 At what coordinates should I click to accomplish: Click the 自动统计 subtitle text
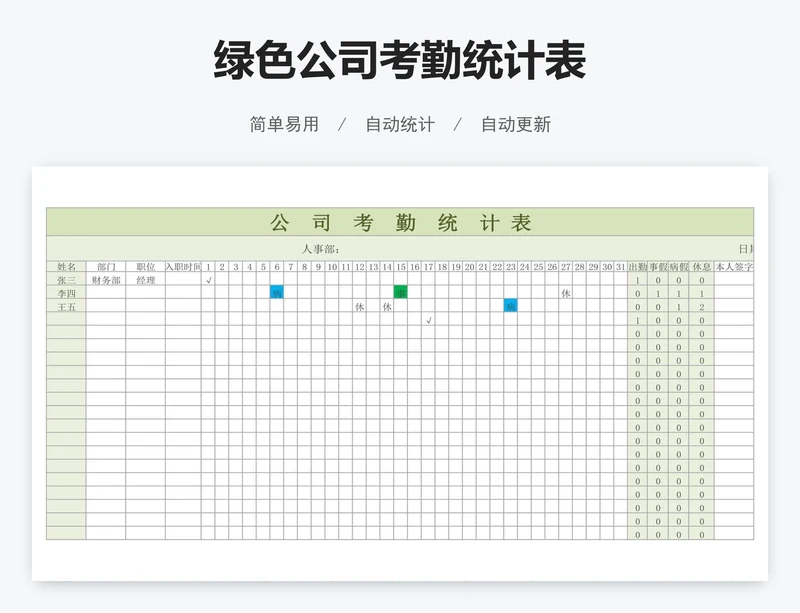[400, 125]
